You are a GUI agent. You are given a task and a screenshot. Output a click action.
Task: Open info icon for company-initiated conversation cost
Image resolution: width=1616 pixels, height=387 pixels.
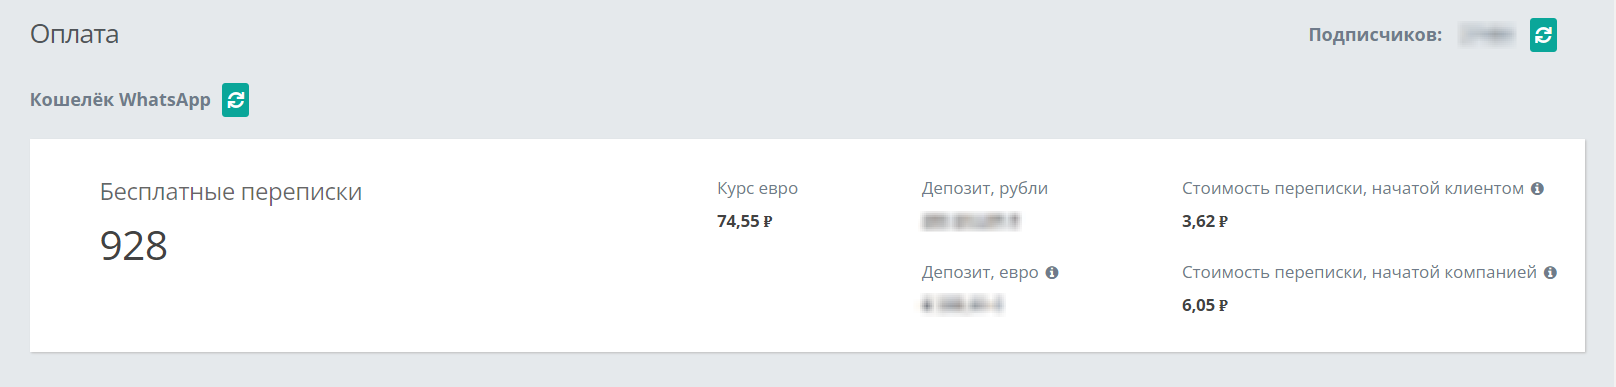coord(1550,272)
